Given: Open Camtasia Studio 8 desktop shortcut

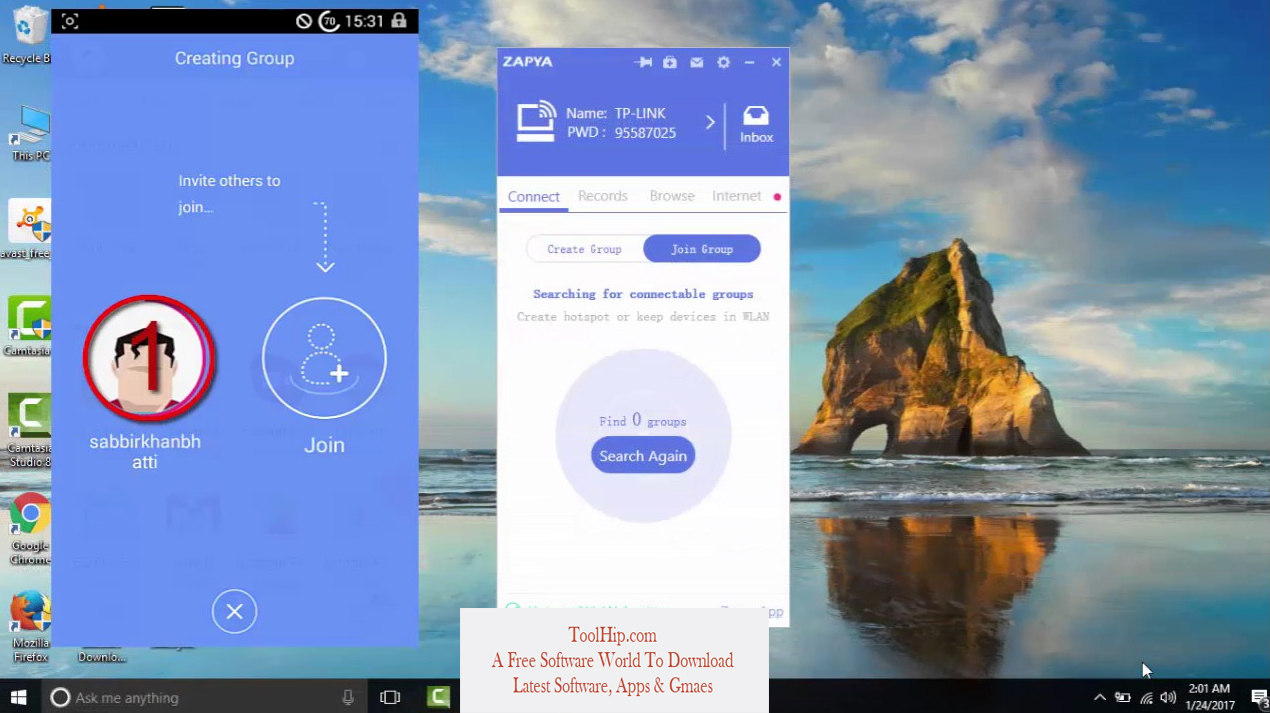Looking at the screenshot, I should point(28,430).
